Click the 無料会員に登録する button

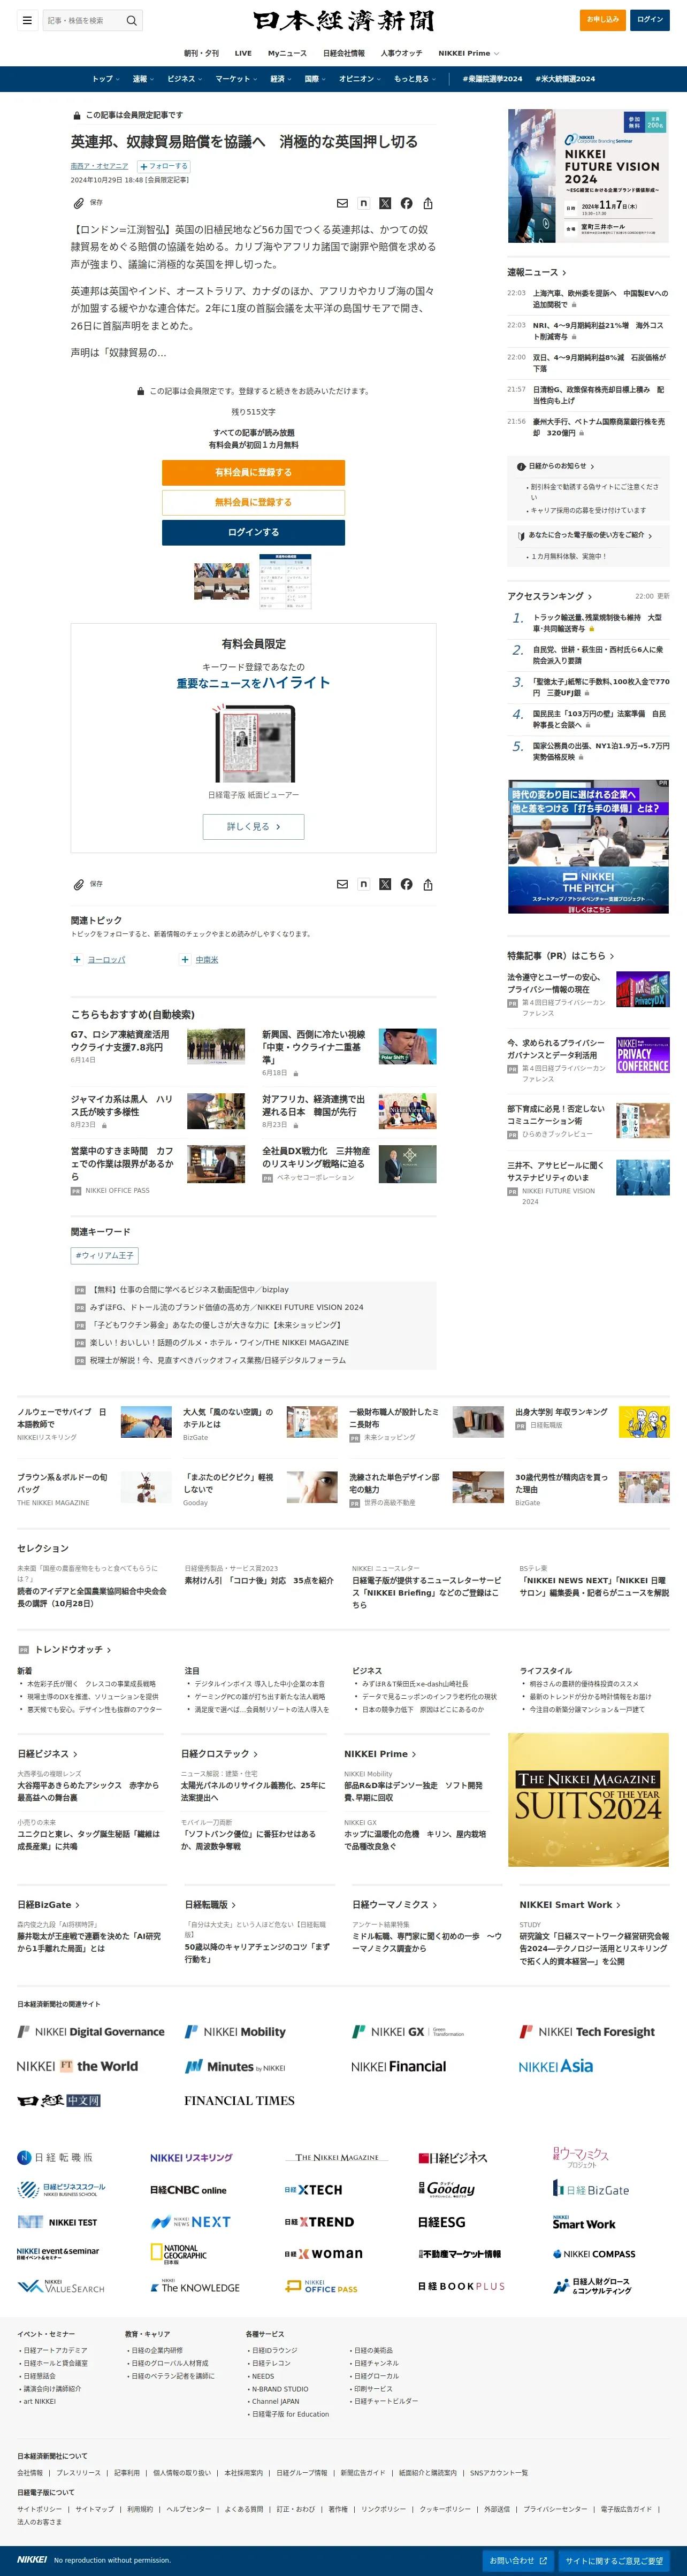coord(253,502)
